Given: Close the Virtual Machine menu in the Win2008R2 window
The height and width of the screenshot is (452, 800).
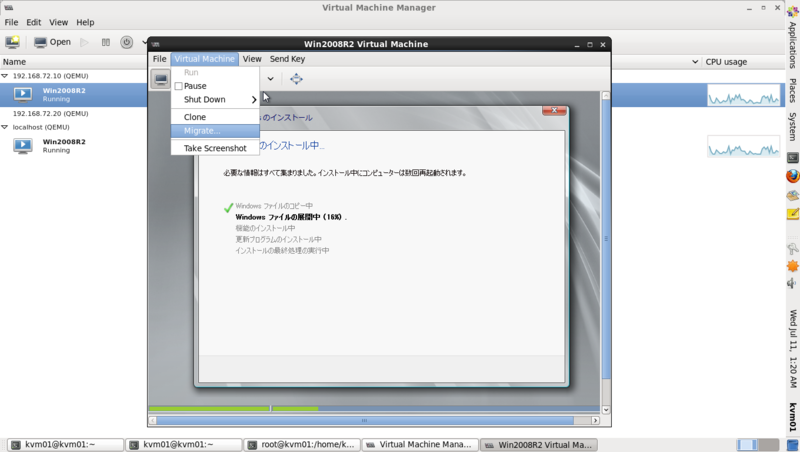Looking at the screenshot, I should coord(204,59).
